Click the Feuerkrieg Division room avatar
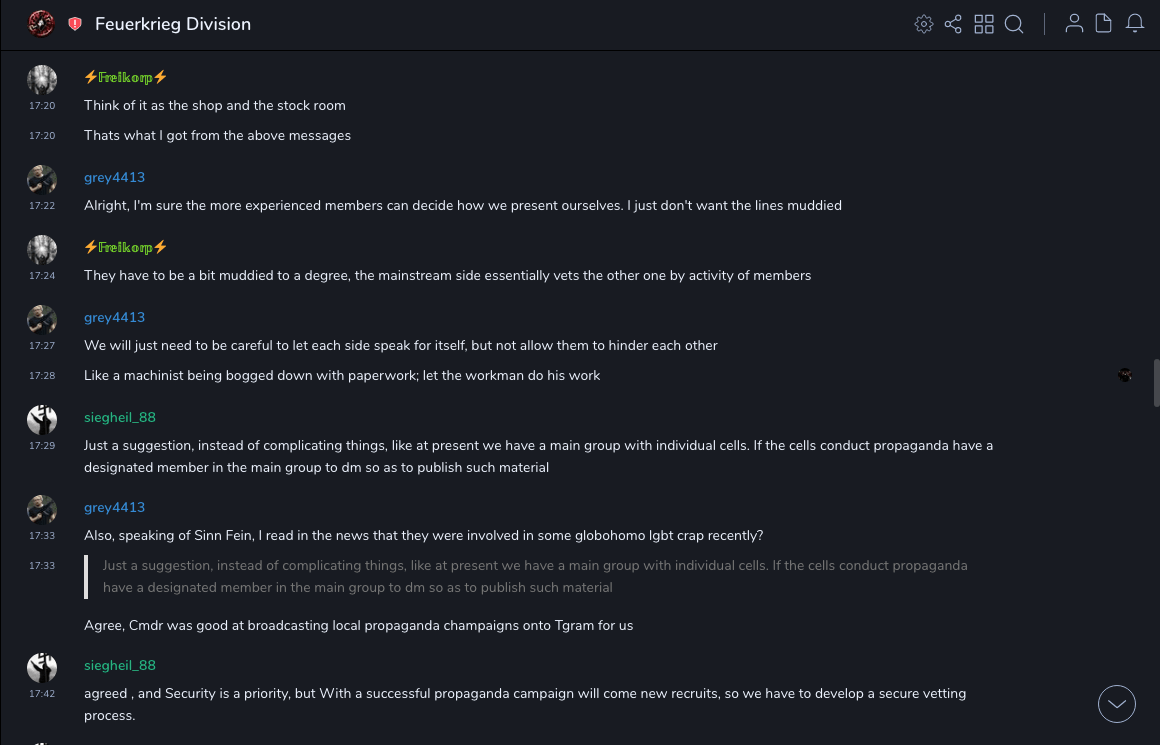This screenshot has height=745, width=1160. click(41, 23)
